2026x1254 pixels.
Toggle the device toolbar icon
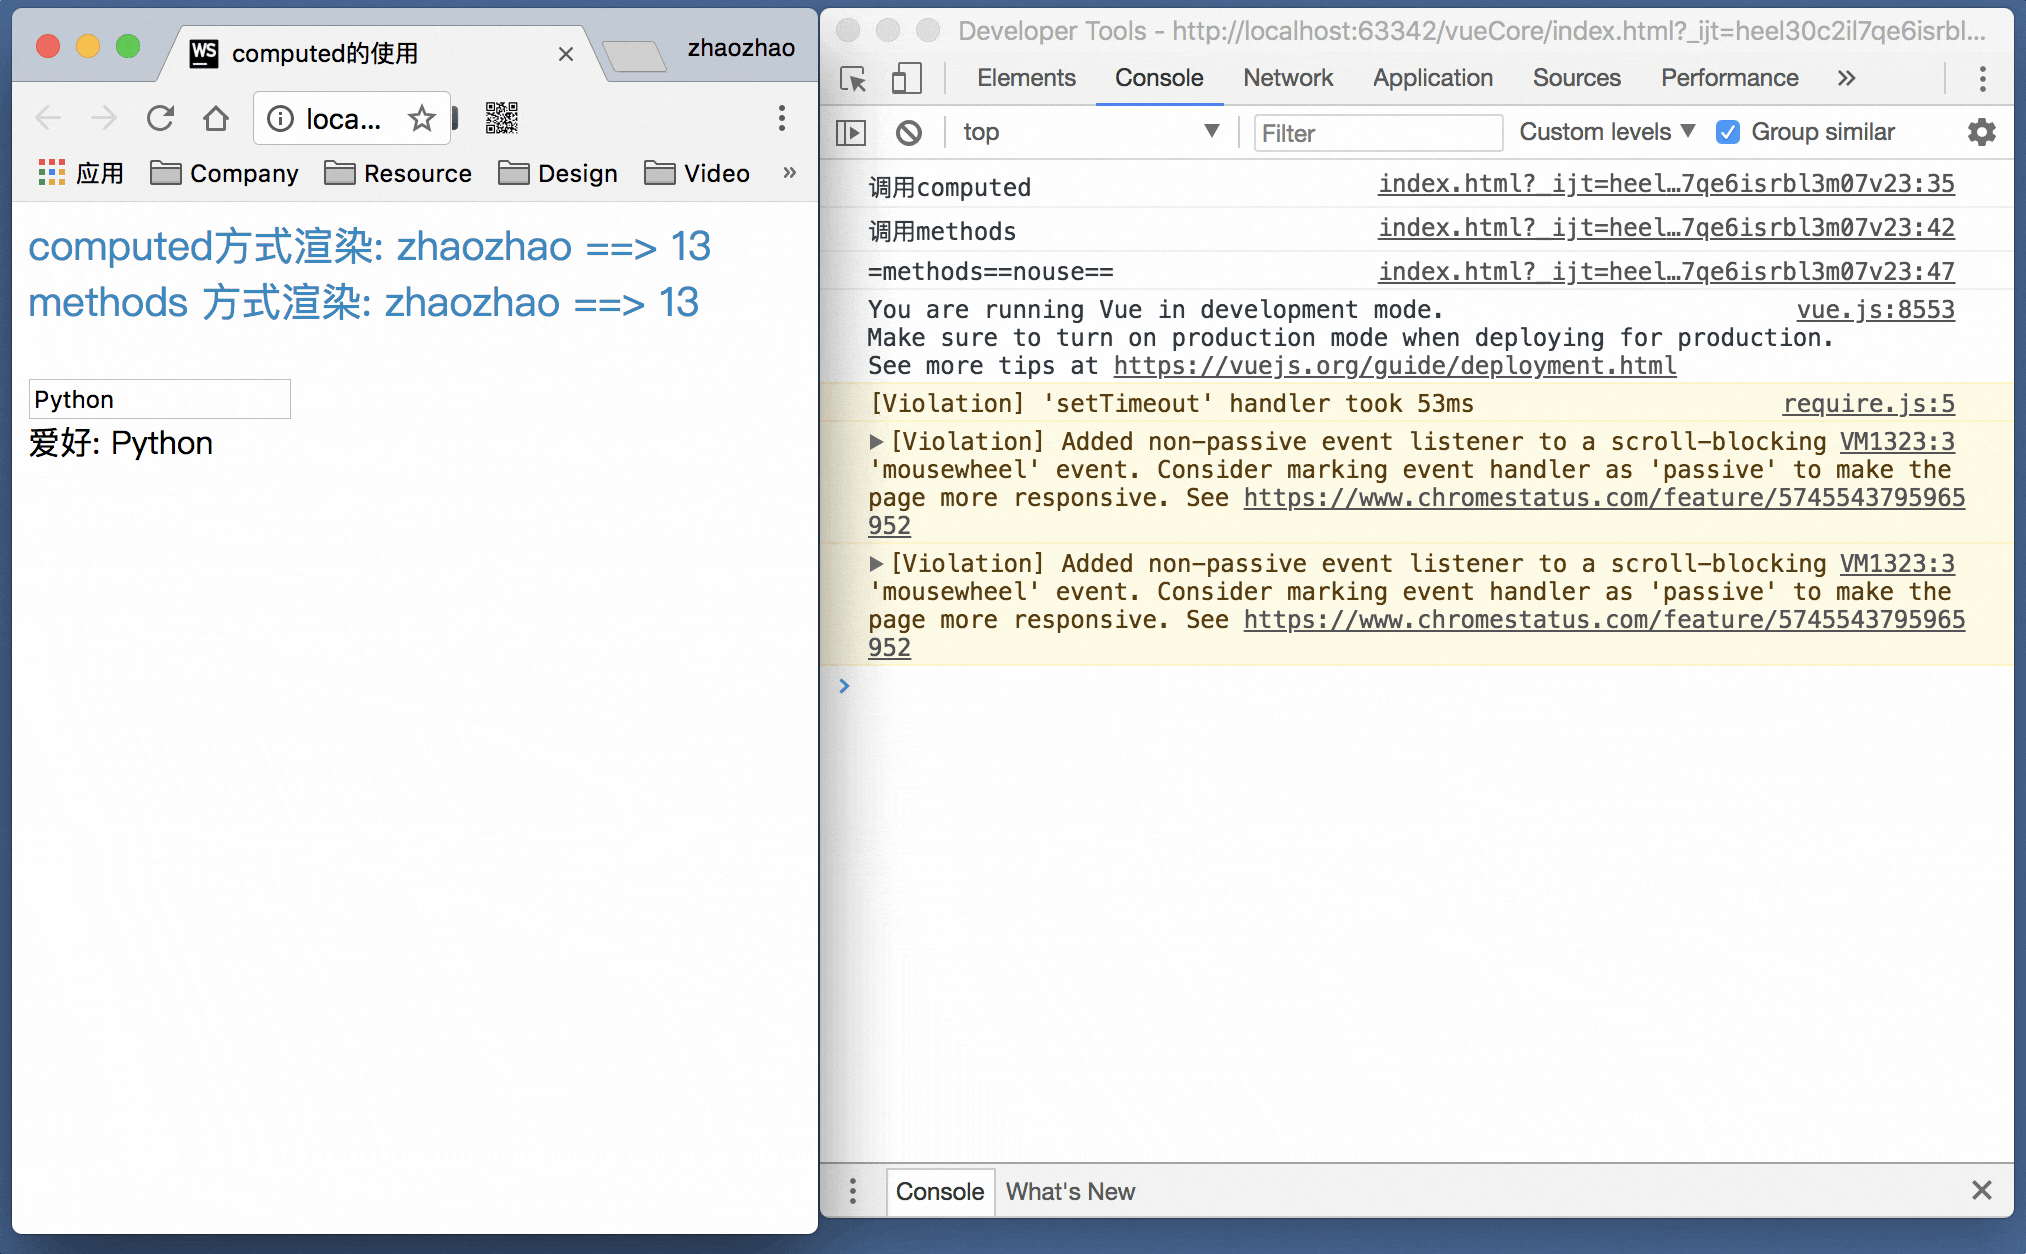point(906,79)
